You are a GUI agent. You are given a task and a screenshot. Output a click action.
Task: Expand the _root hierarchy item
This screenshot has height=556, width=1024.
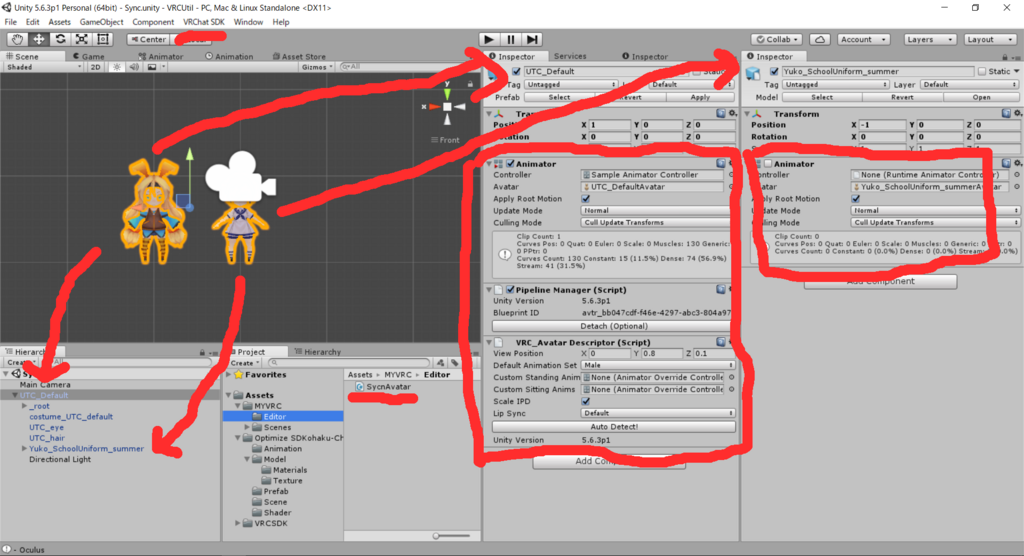tap(24, 406)
